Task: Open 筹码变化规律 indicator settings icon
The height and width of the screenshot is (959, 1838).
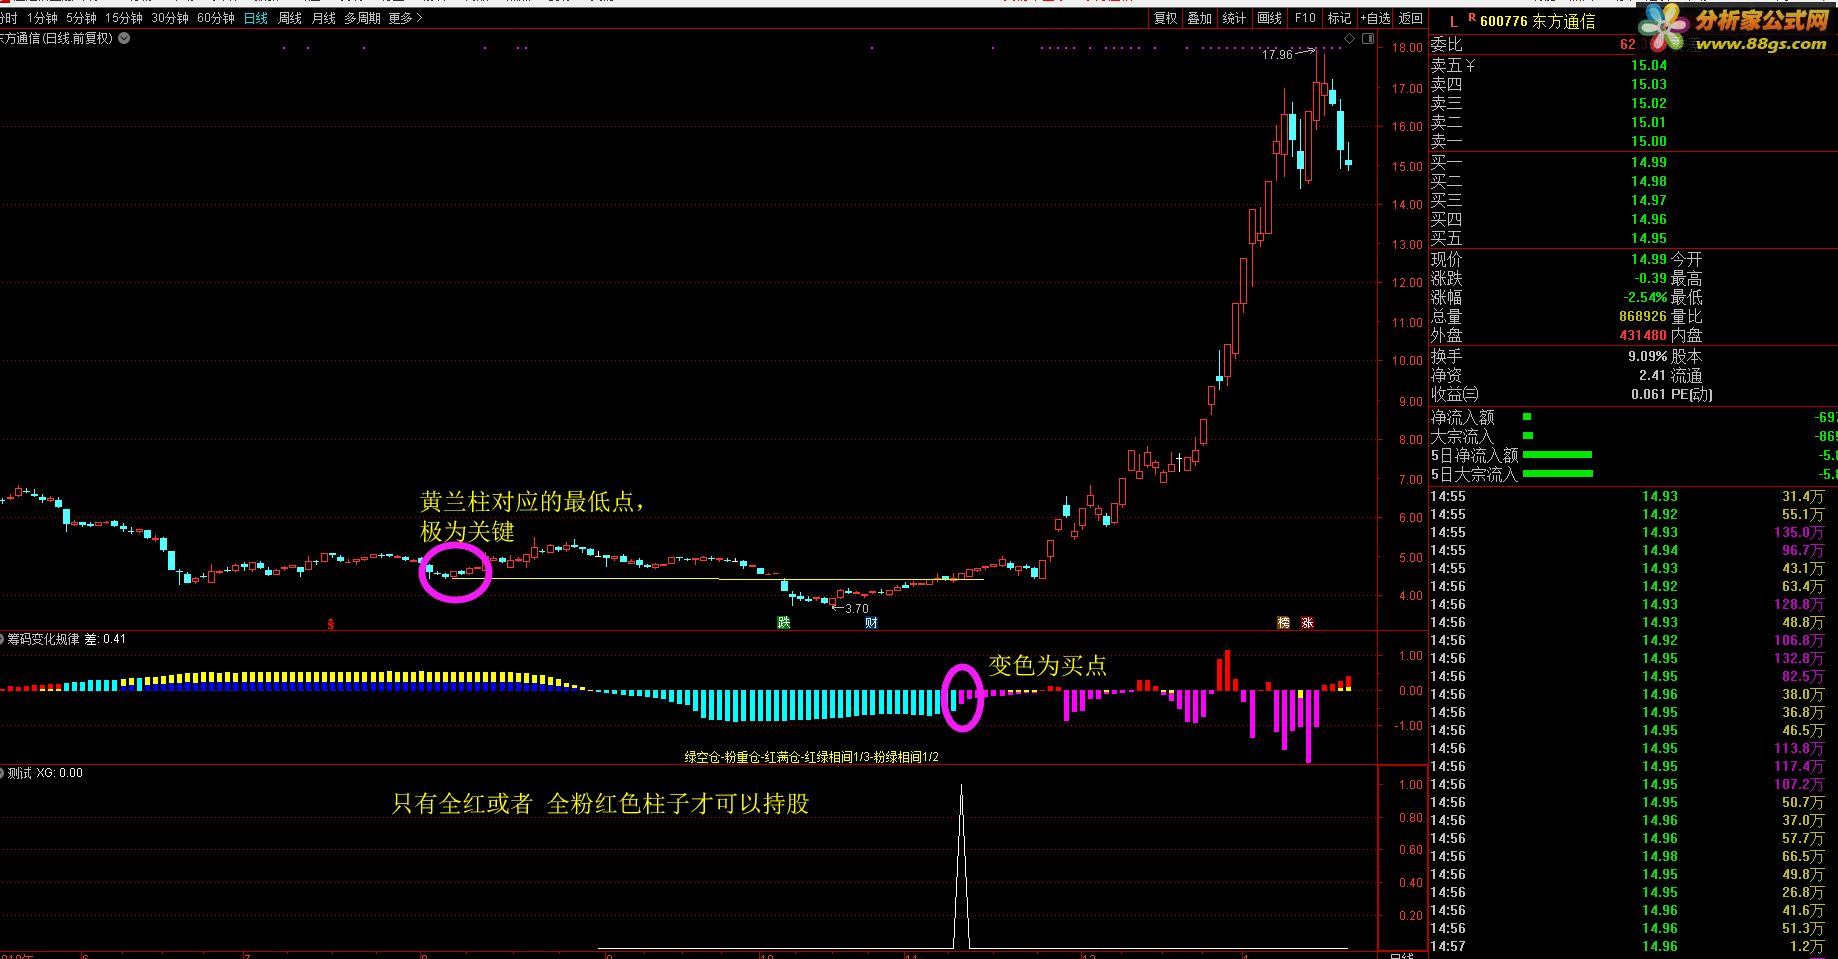Action: tap(3, 639)
